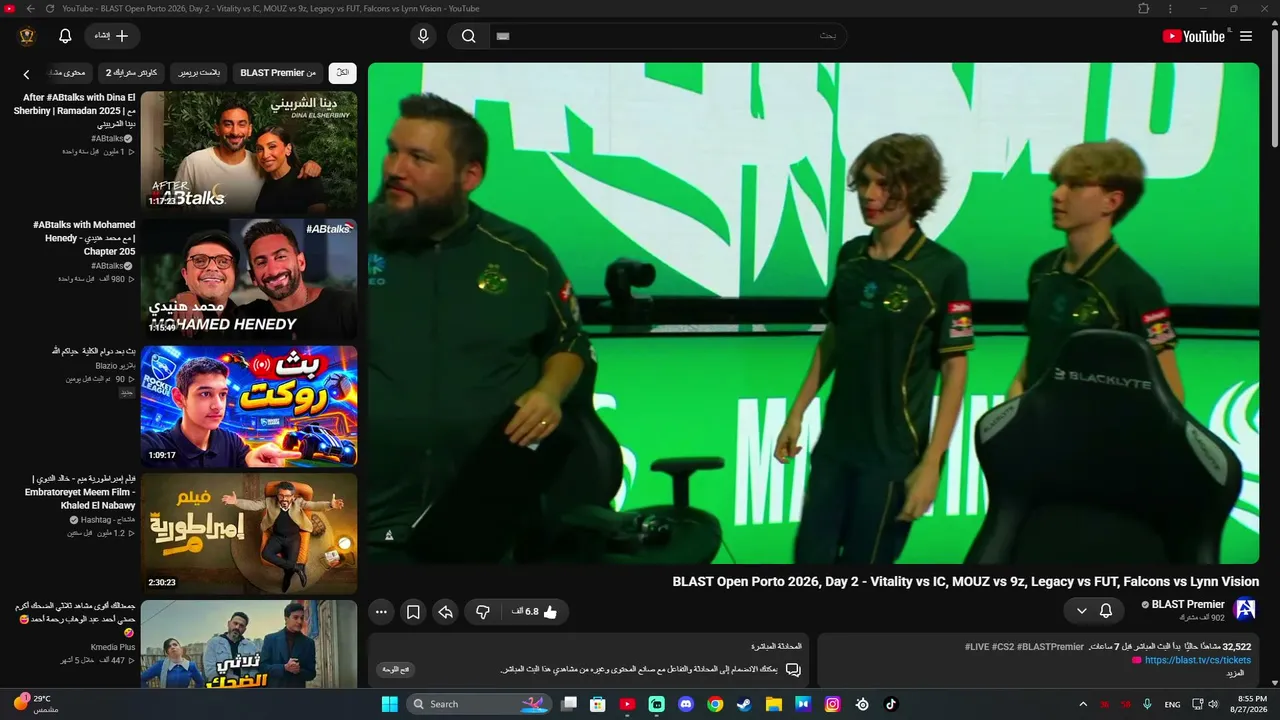Screen dimensions: 1280x720
Task: Open the notifications bell in header
Action: [65, 36]
